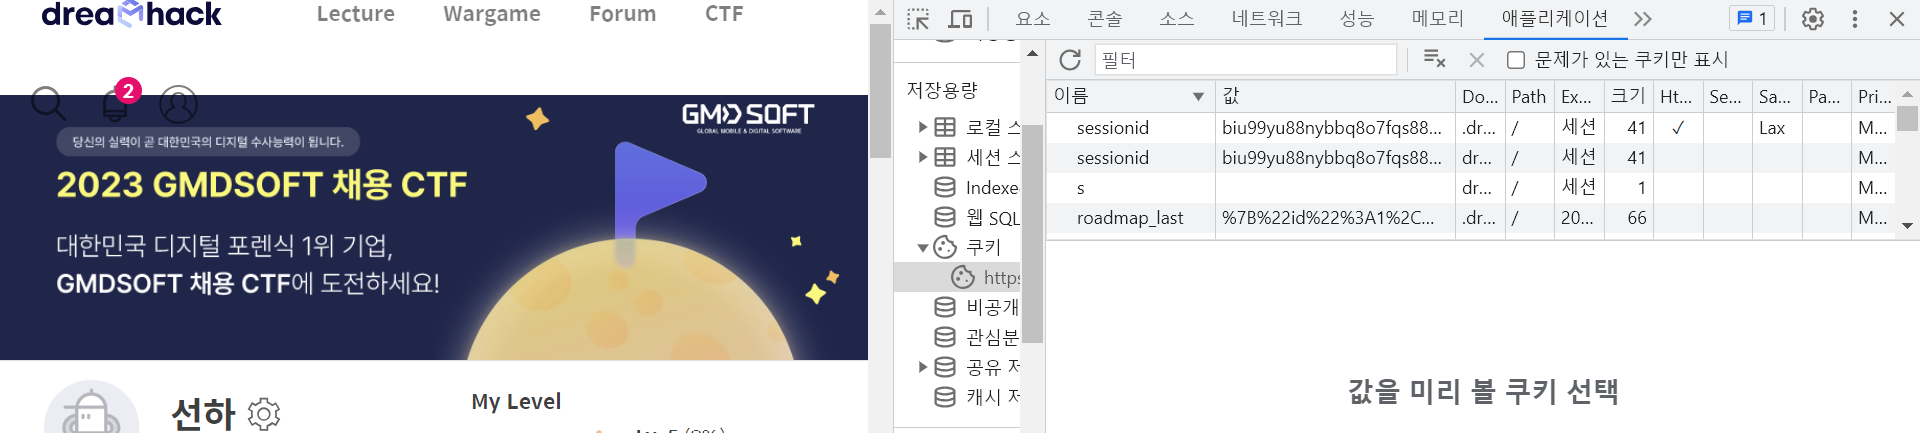This screenshot has height=433, width=1920.
Task: Switch to the 네트워크 DevTools tab
Action: [1267, 19]
